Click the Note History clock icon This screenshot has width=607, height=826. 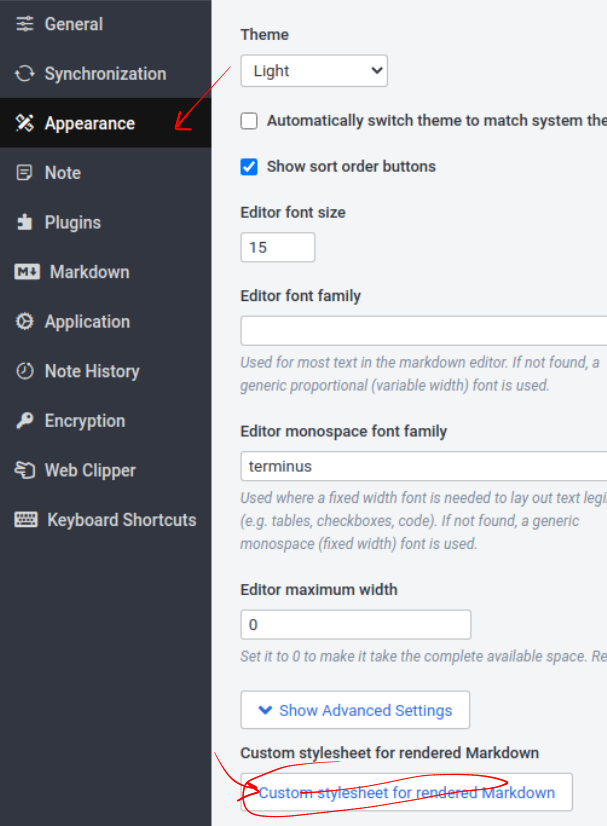tap(24, 371)
